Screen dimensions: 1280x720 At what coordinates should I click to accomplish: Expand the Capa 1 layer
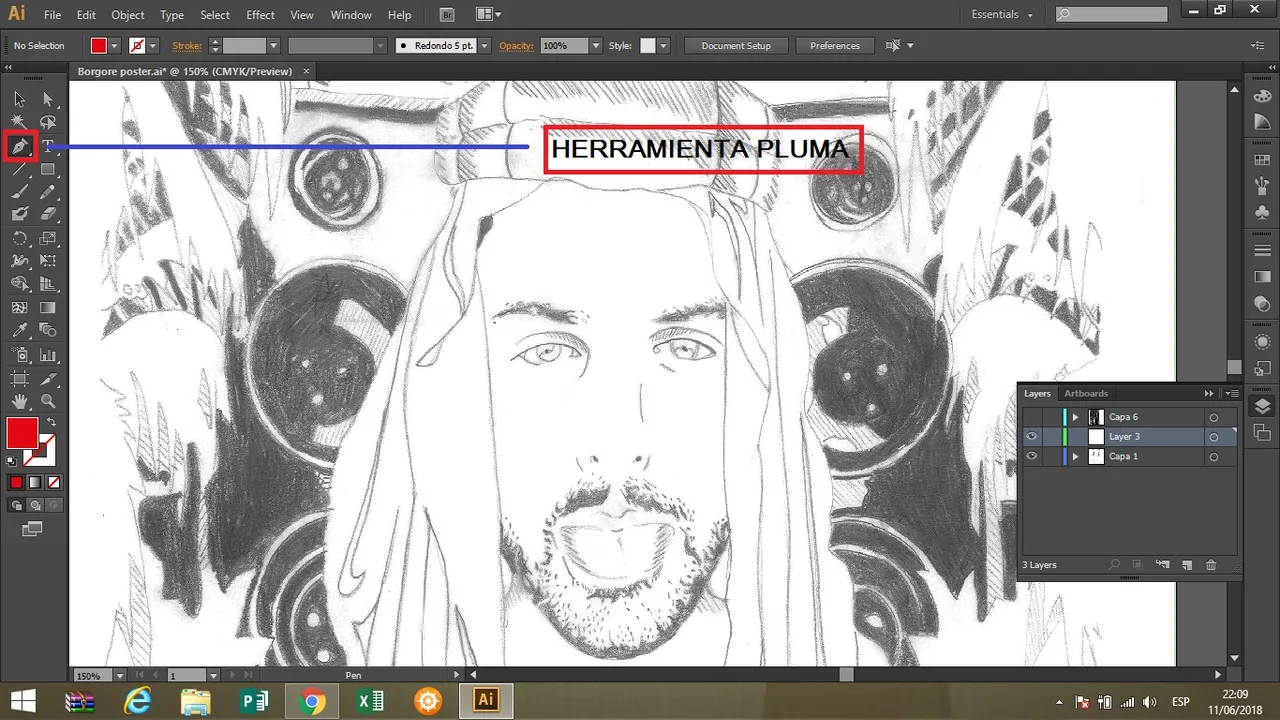(x=1076, y=457)
